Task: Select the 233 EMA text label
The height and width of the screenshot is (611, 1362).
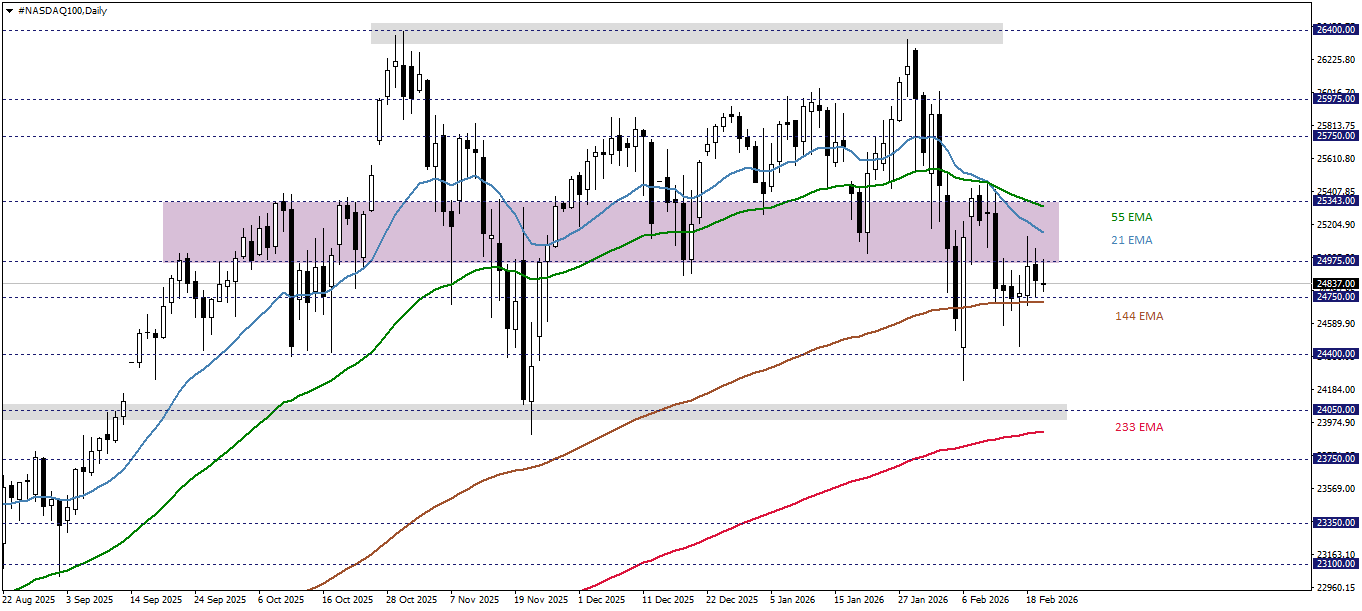Action: [x=1139, y=427]
